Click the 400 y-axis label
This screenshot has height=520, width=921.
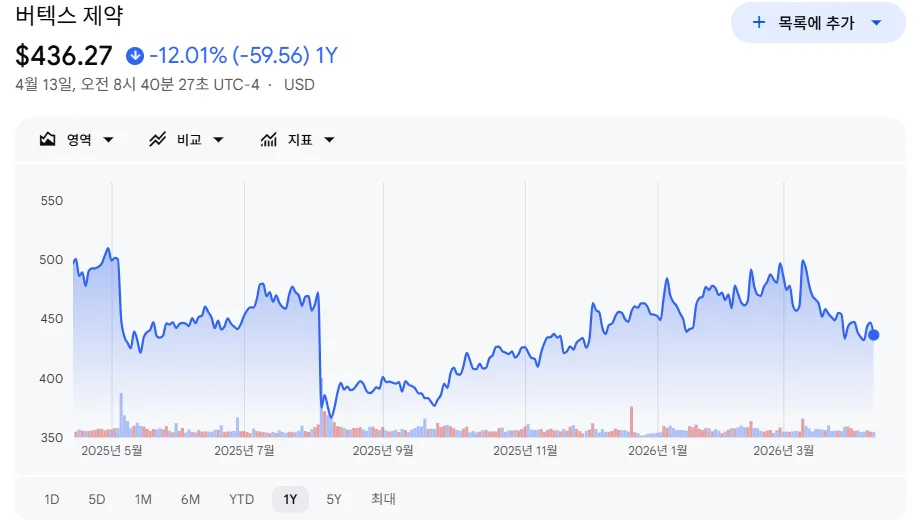(51, 379)
